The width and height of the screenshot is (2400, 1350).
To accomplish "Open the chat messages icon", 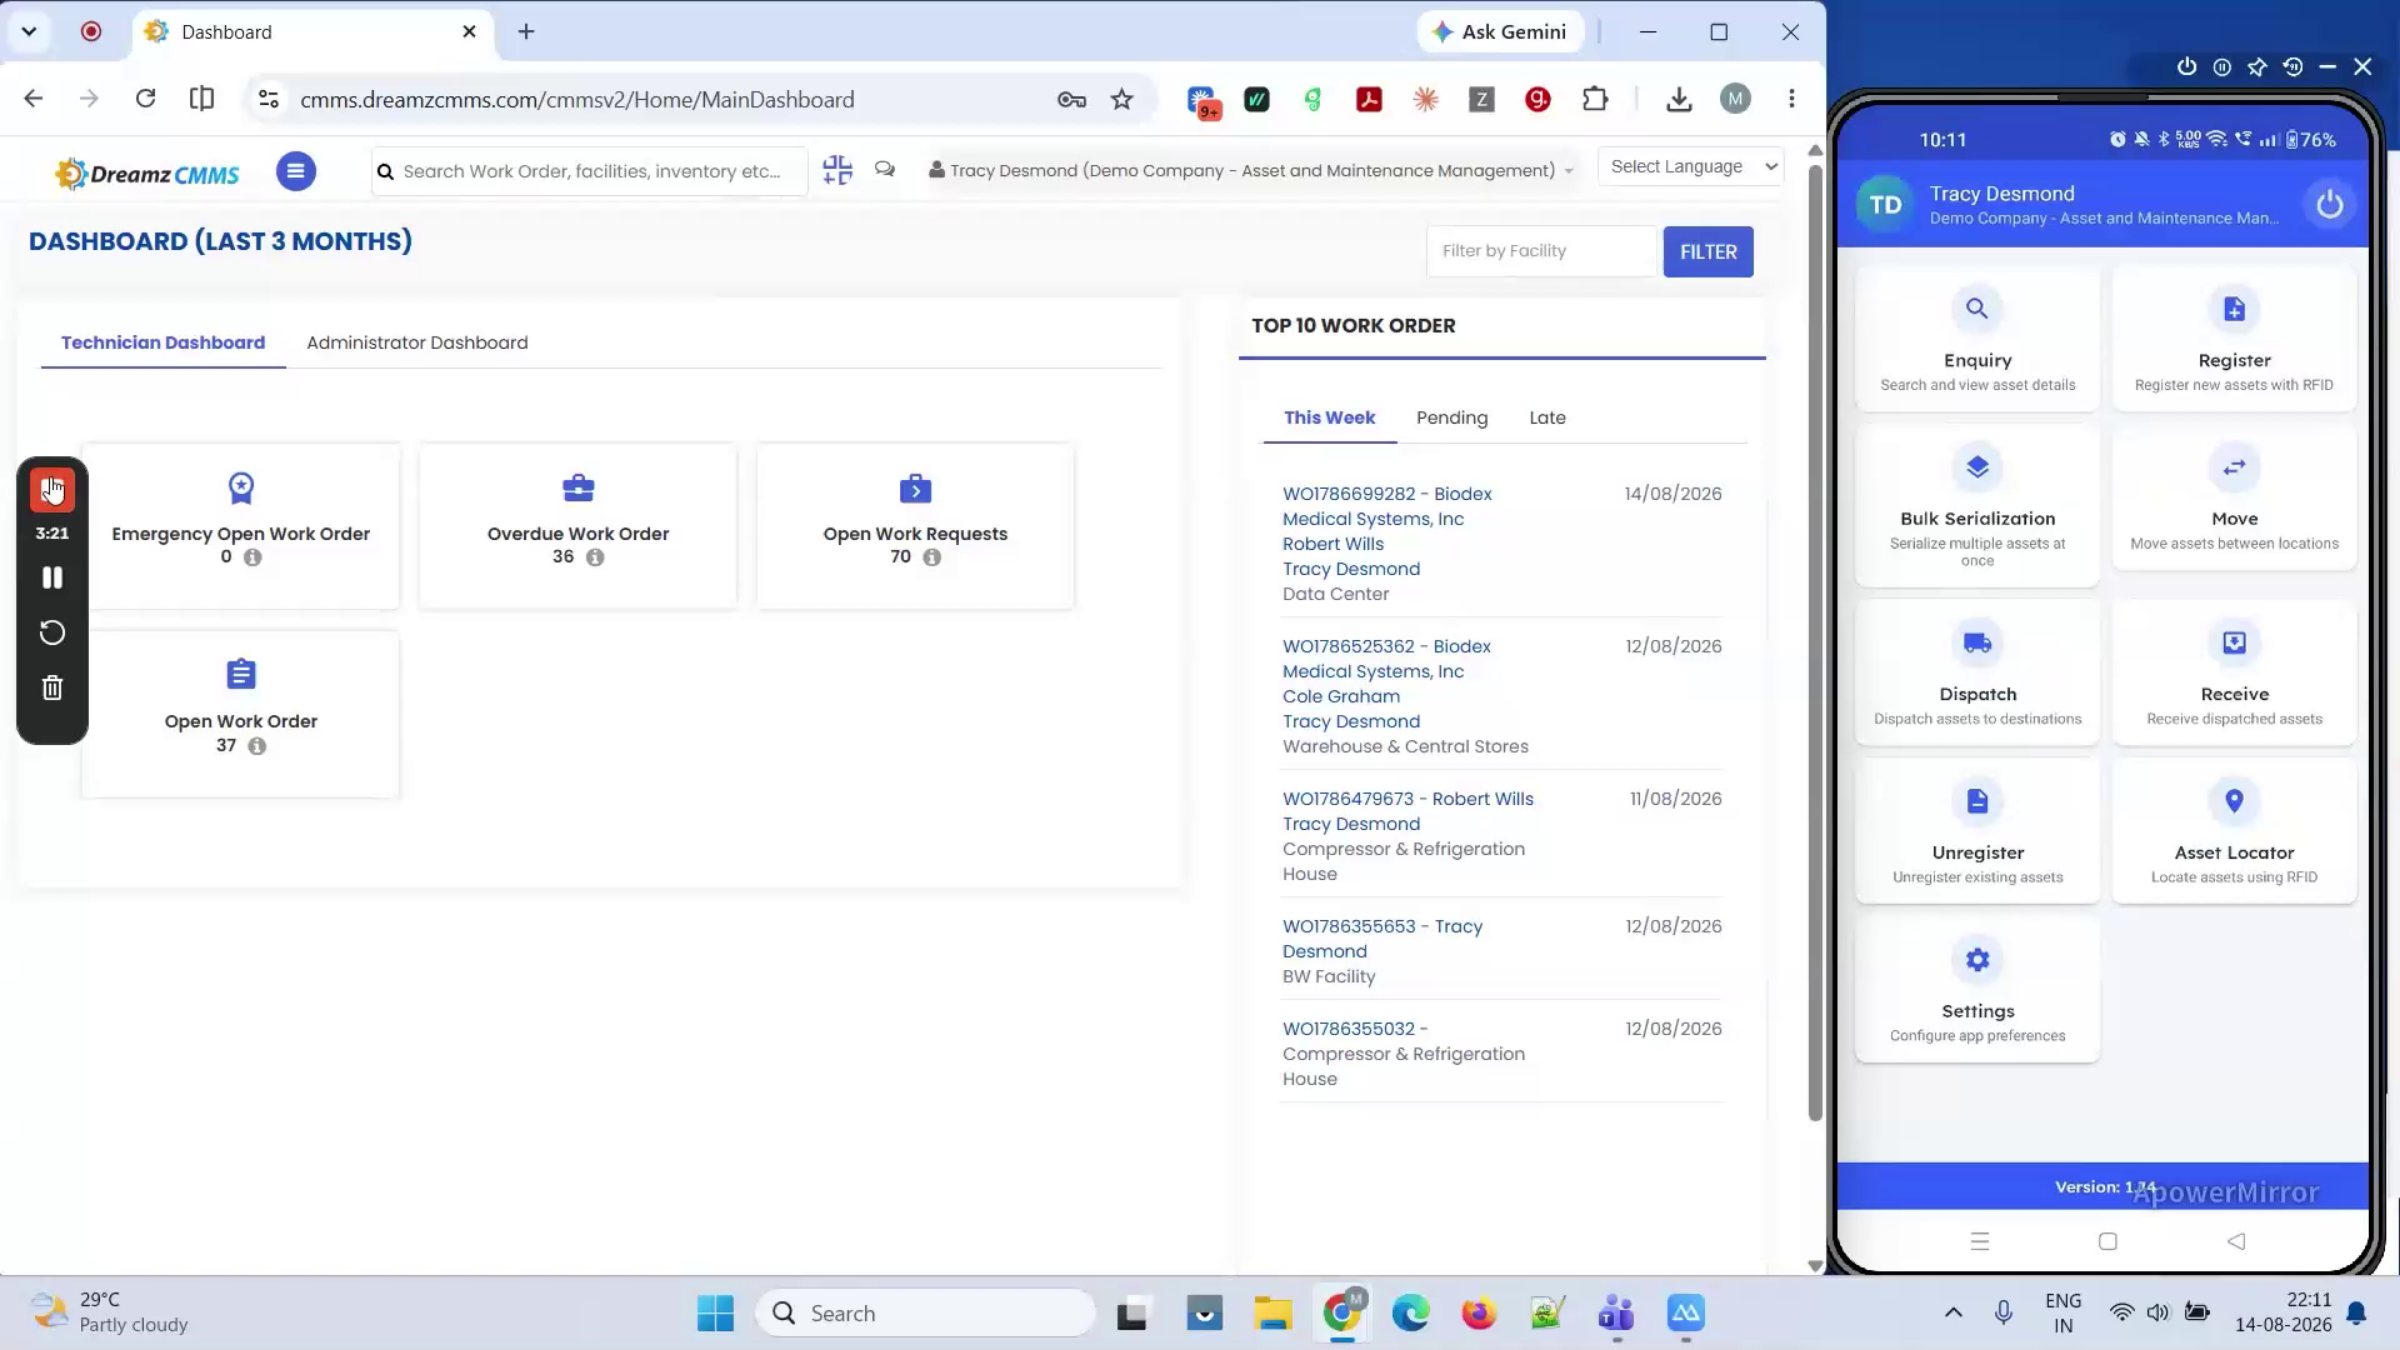I will (885, 169).
